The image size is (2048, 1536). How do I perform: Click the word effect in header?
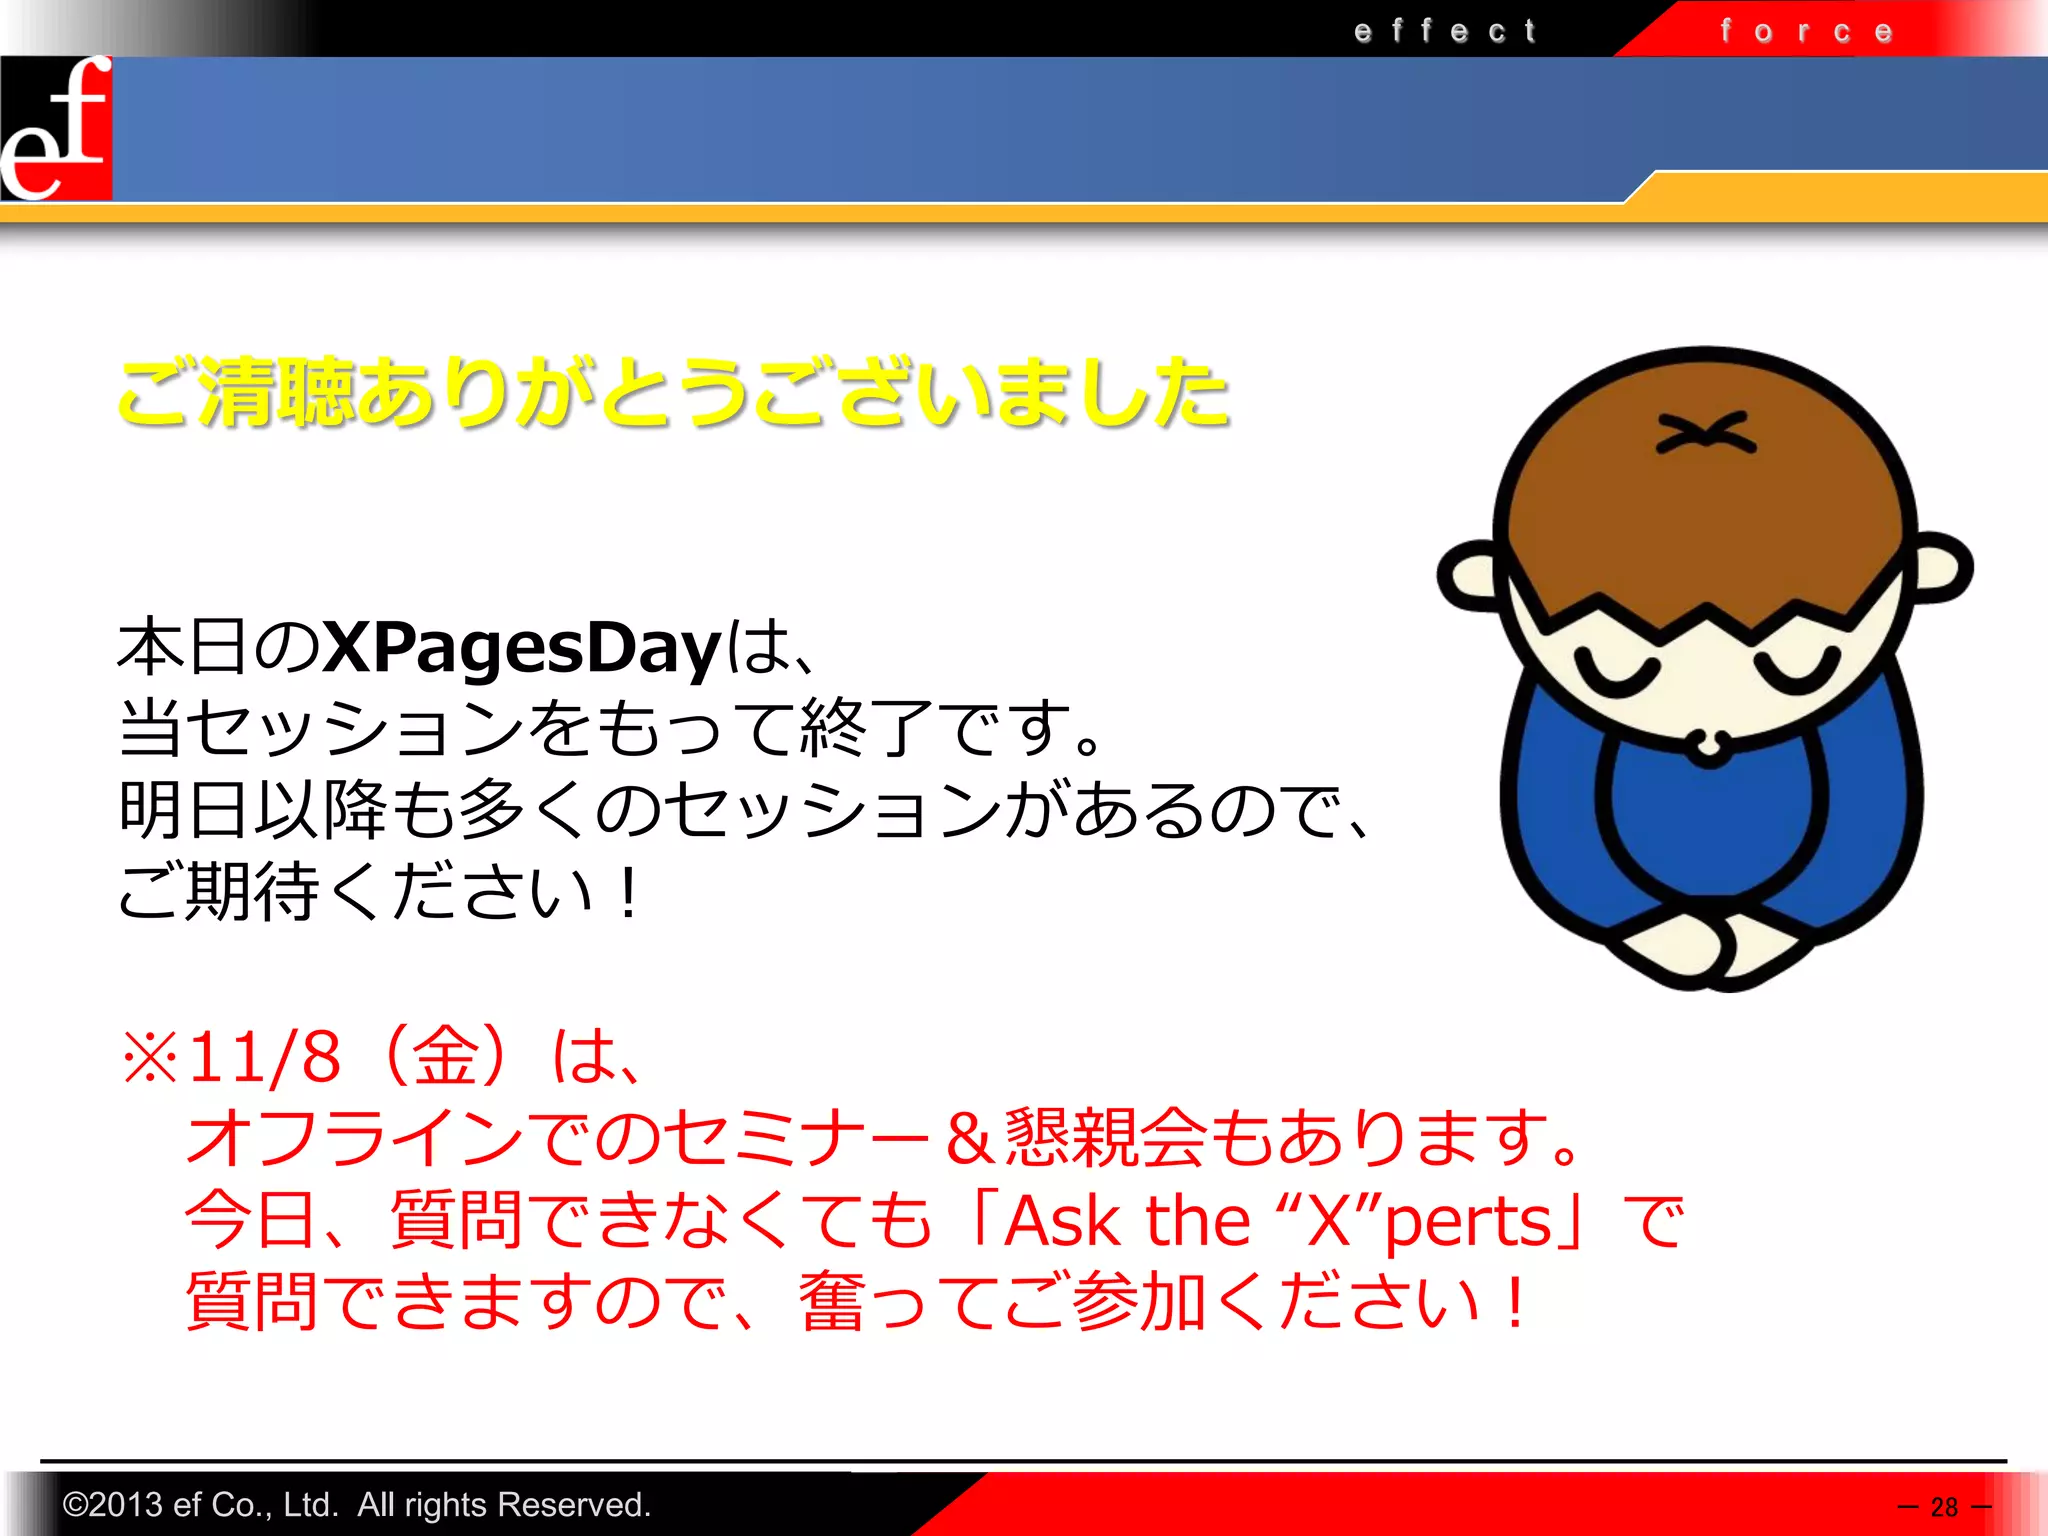(x=1446, y=31)
